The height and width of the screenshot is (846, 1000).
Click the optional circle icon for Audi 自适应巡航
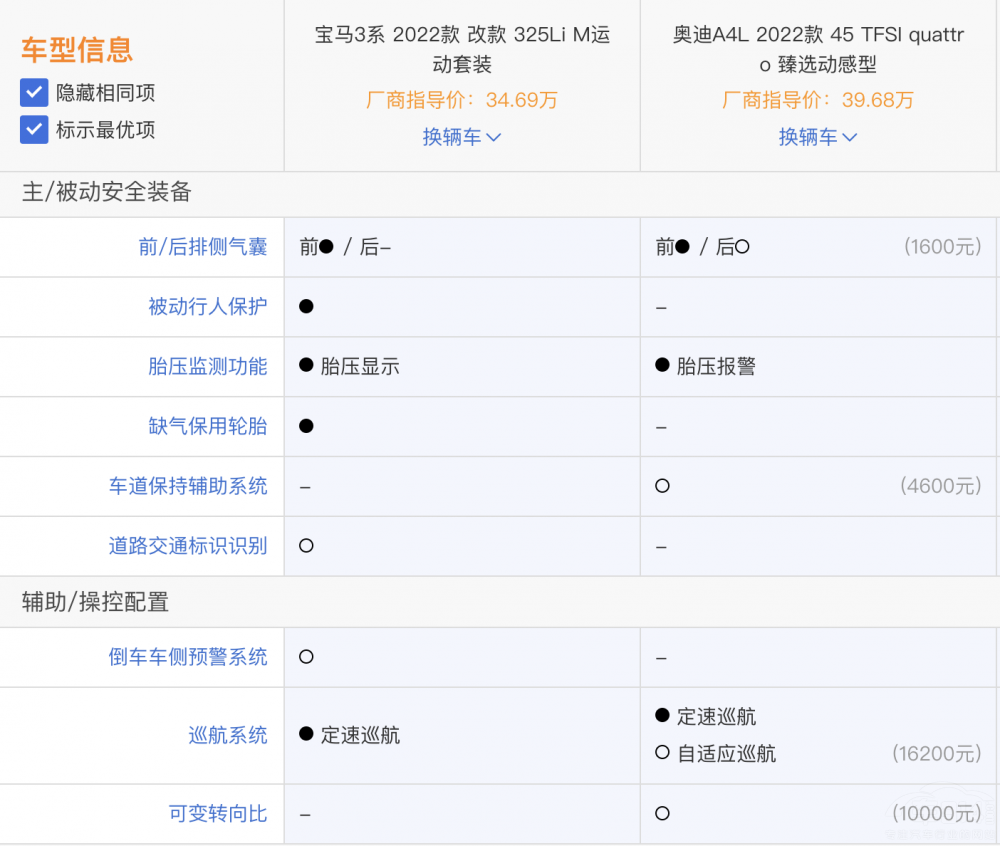click(x=662, y=753)
